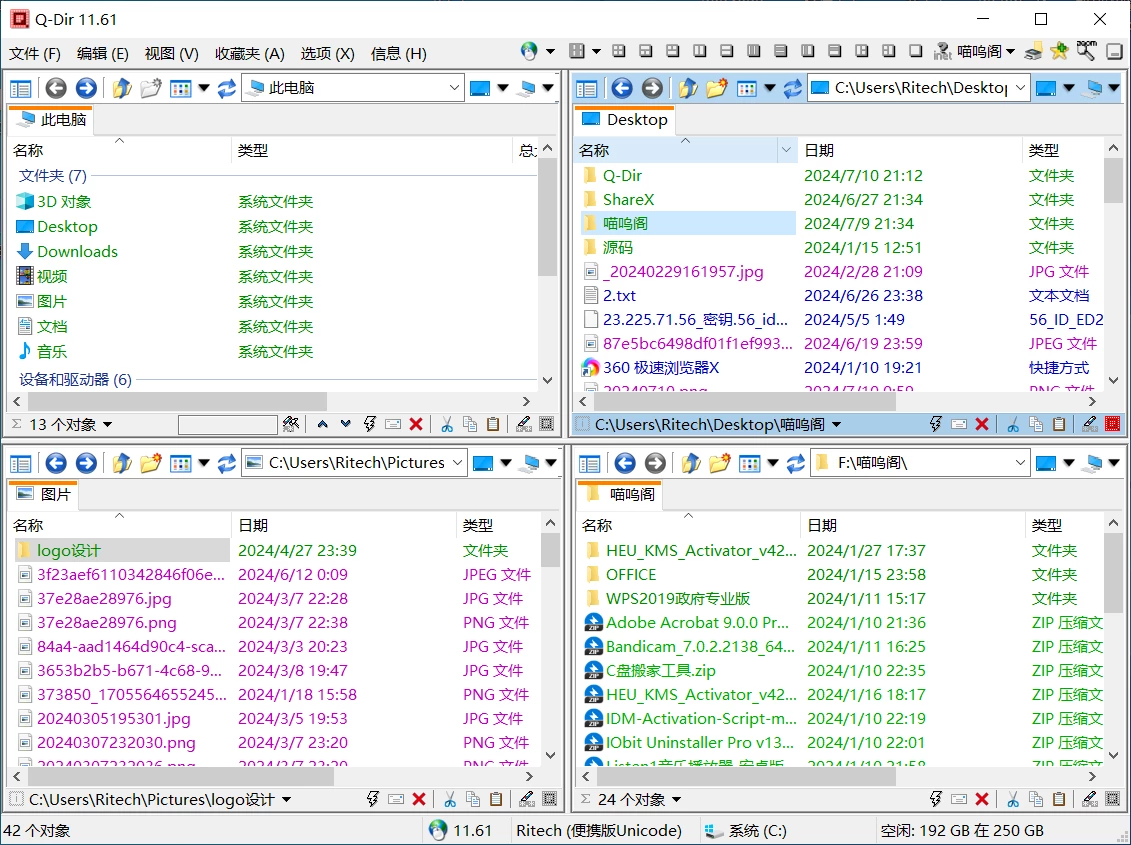
Task: Cut with the scissors in the Desktop pane status bar
Action: coord(1013,424)
